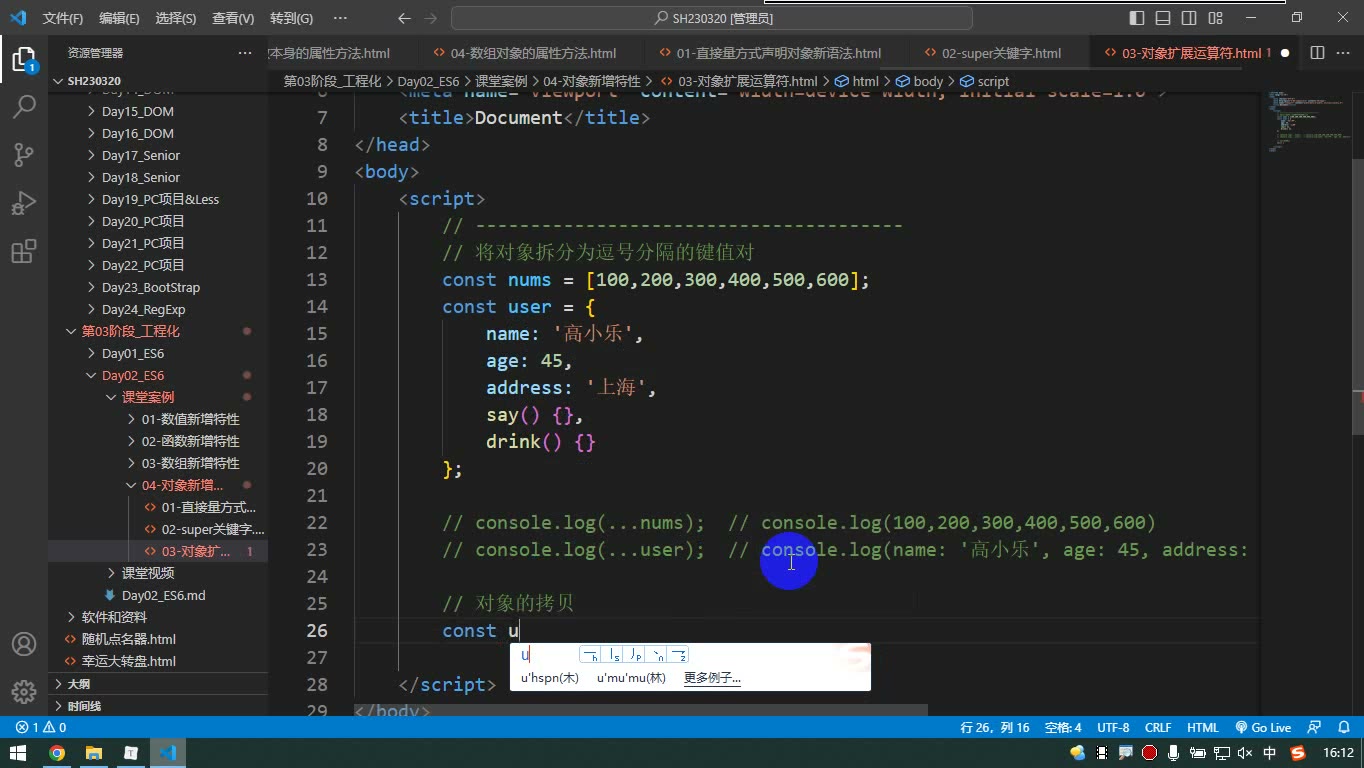This screenshot has width=1364, height=768.
Task: Click the errors and warnings status indicator
Action: (x=41, y=728)
